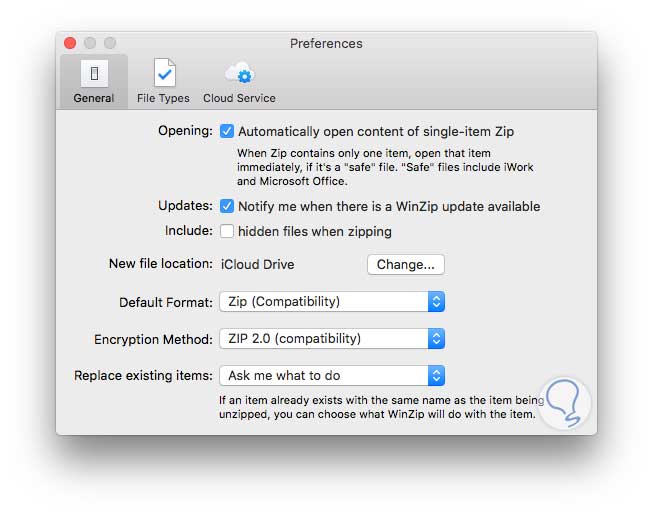The image size is (653, 515).
Task: Open the Replace existing items dropdown
Action: (x=332, y=376)
